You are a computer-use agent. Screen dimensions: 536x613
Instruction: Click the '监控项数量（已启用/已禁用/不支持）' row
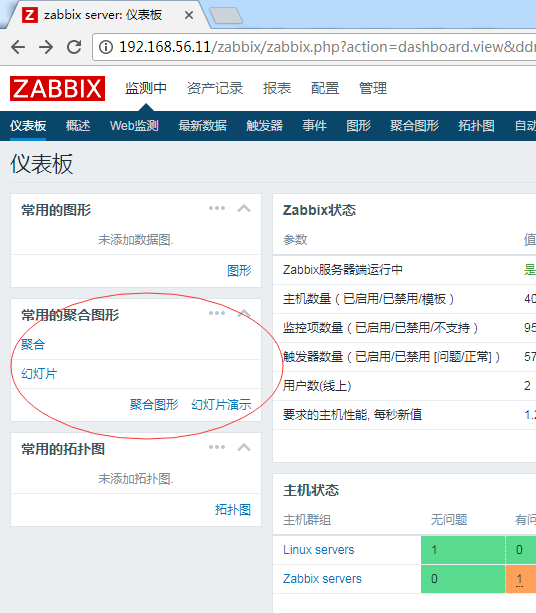tap(404, 328)
